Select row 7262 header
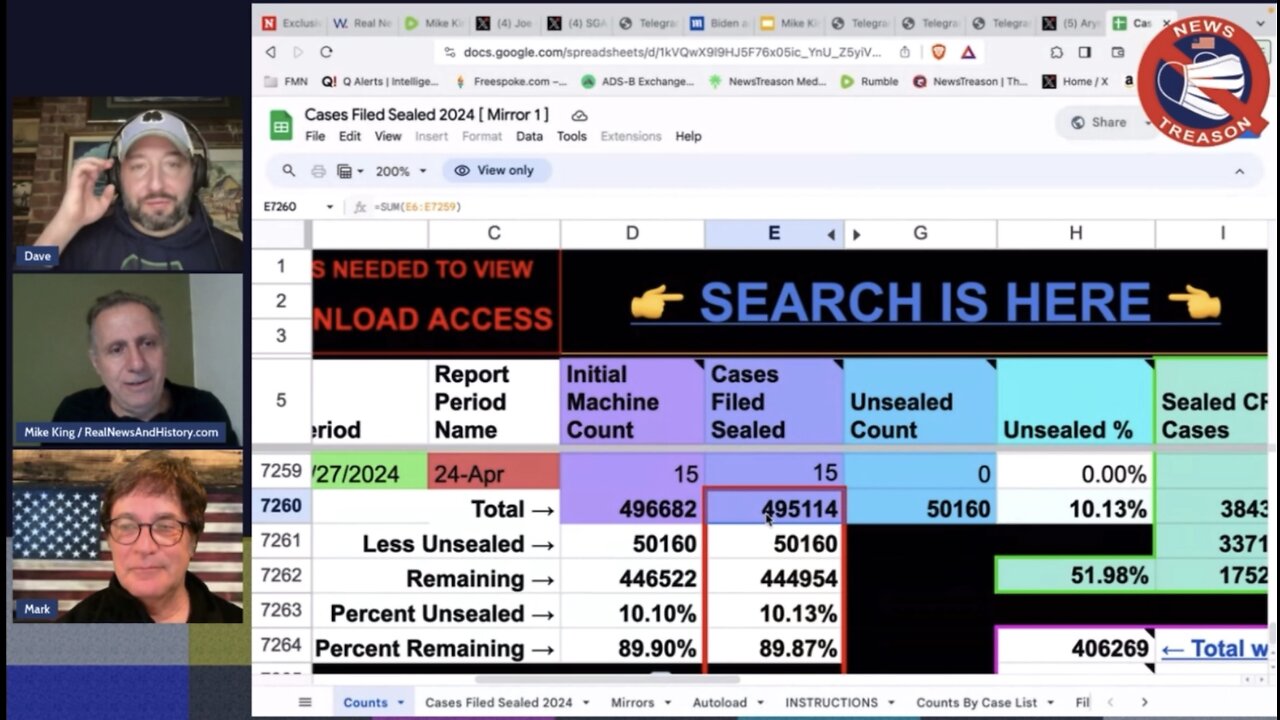Image resolution: width=1280 pixels, height=720 pixels. pyautogui.click(x=281, y=576)
